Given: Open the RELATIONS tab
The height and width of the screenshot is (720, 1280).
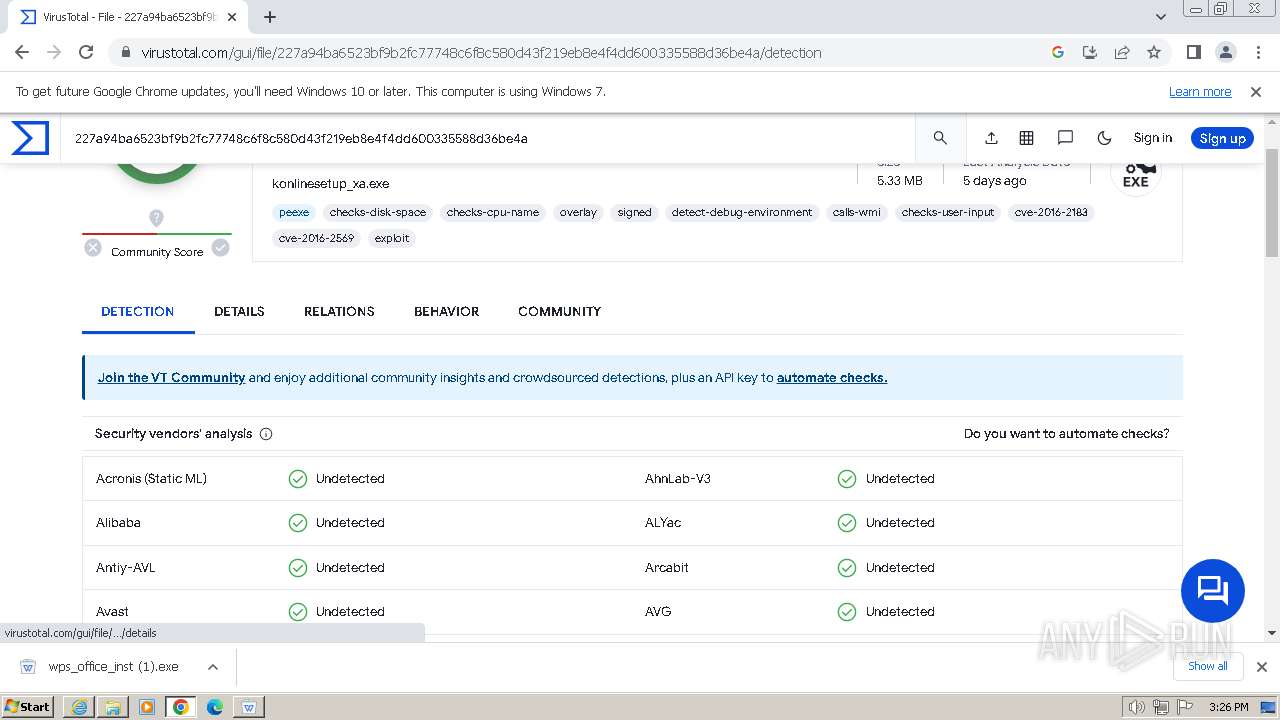Looking at the screenshot, I should coord(339,312).
